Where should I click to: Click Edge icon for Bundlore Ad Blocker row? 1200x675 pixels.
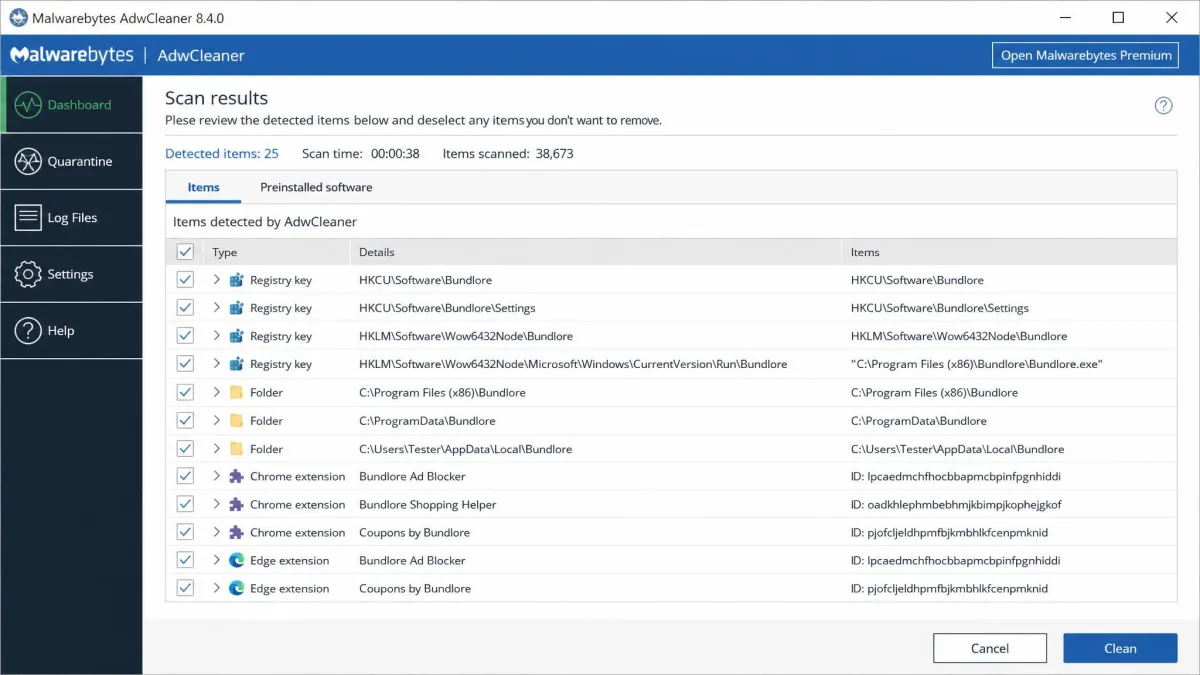(237, 560)
